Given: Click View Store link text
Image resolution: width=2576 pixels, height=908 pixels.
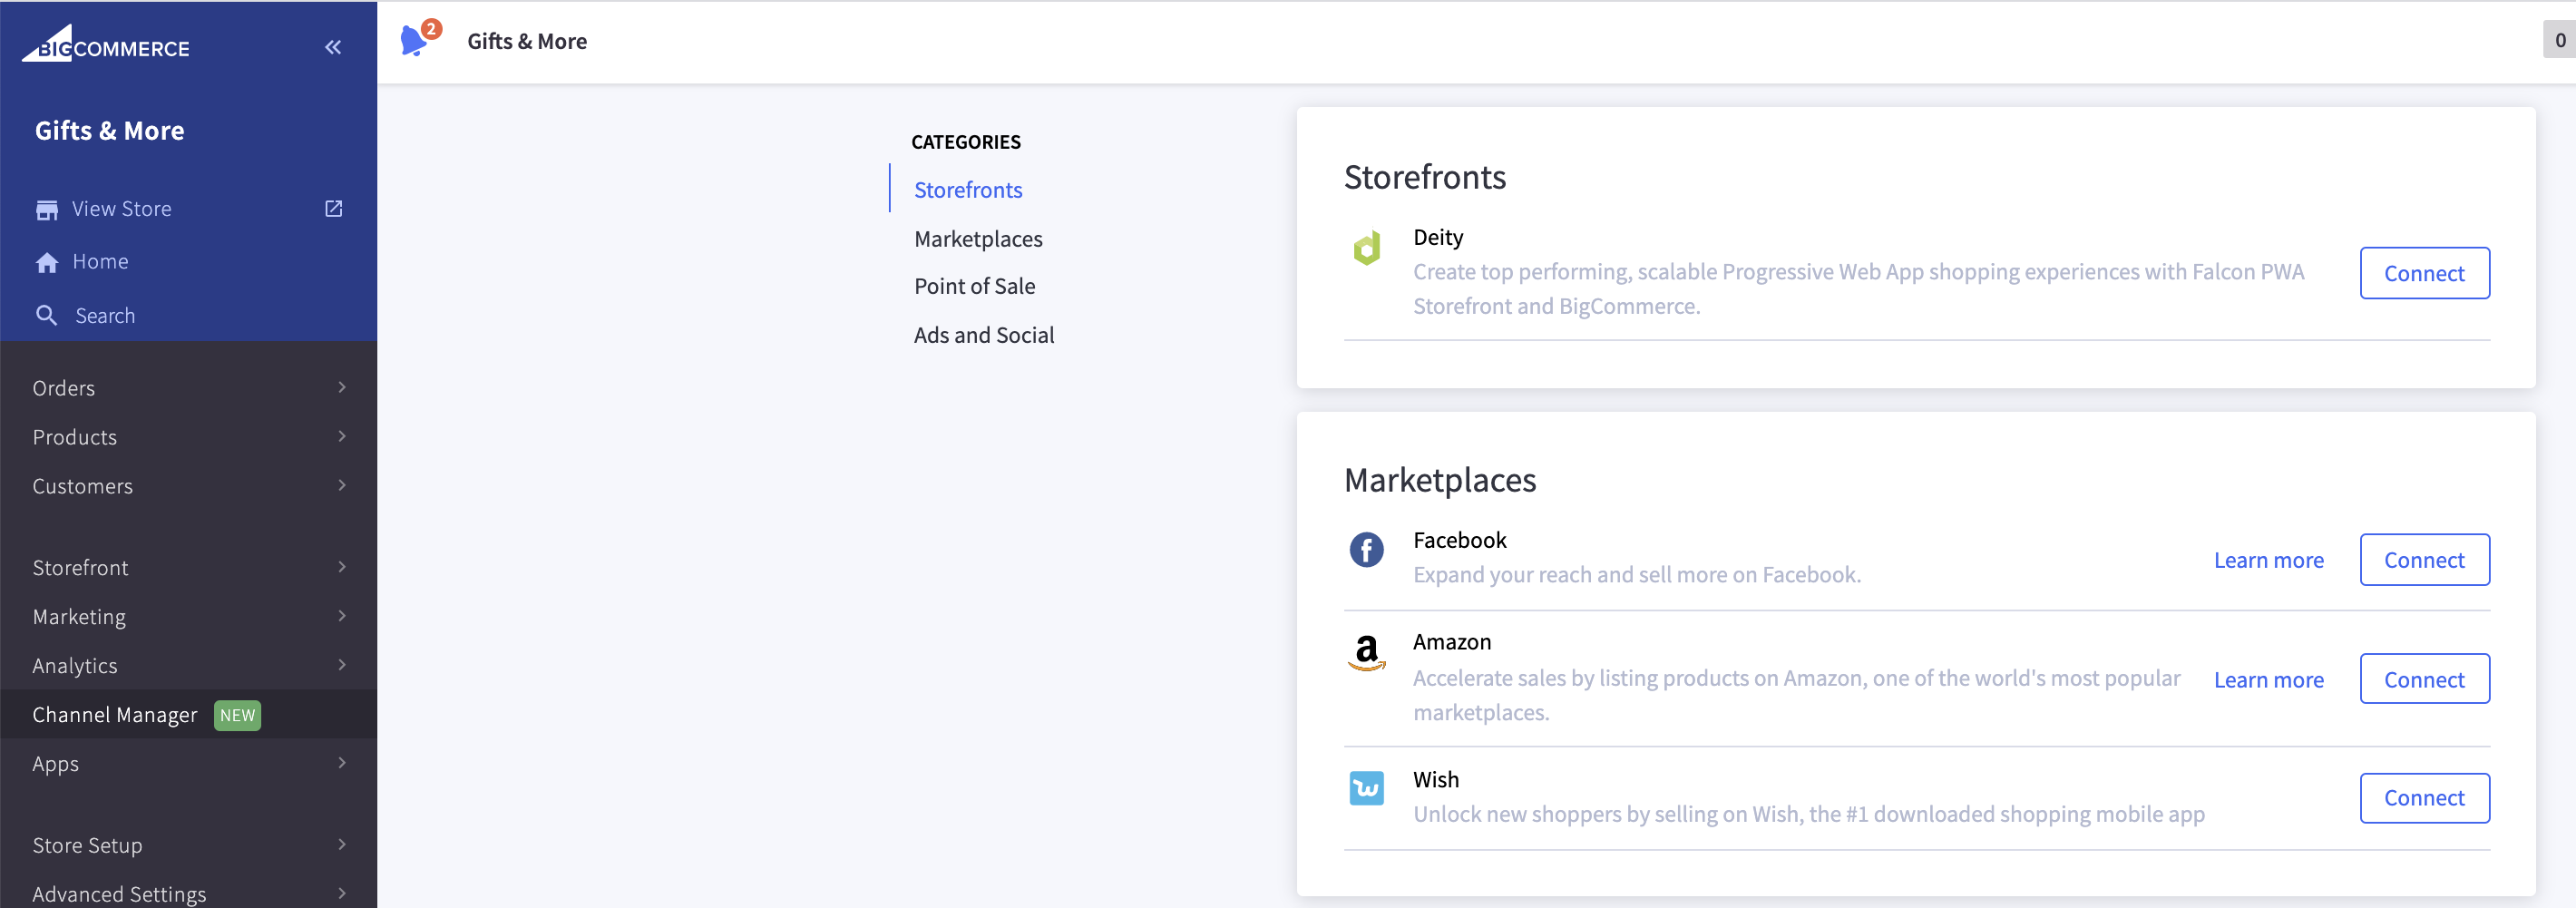Looking at the screenshot, I should pyautogui.click(x=121, y=209).
